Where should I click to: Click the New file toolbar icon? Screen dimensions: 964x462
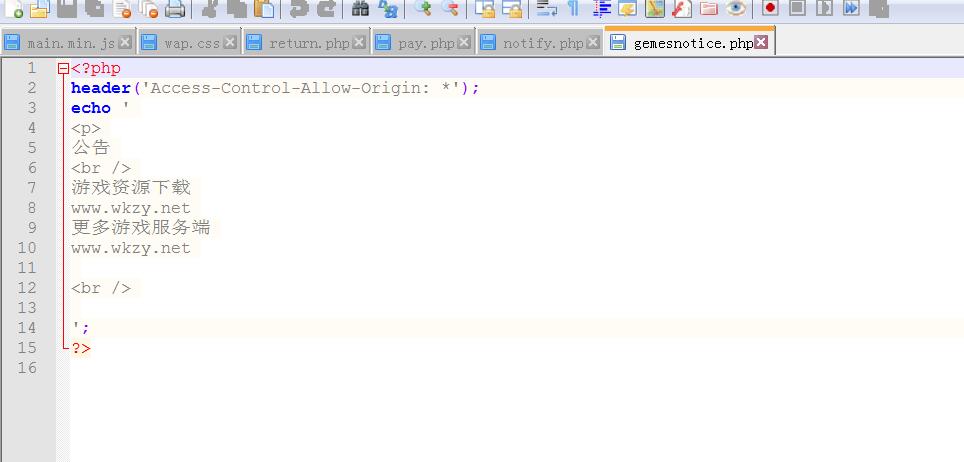point(14,9)
